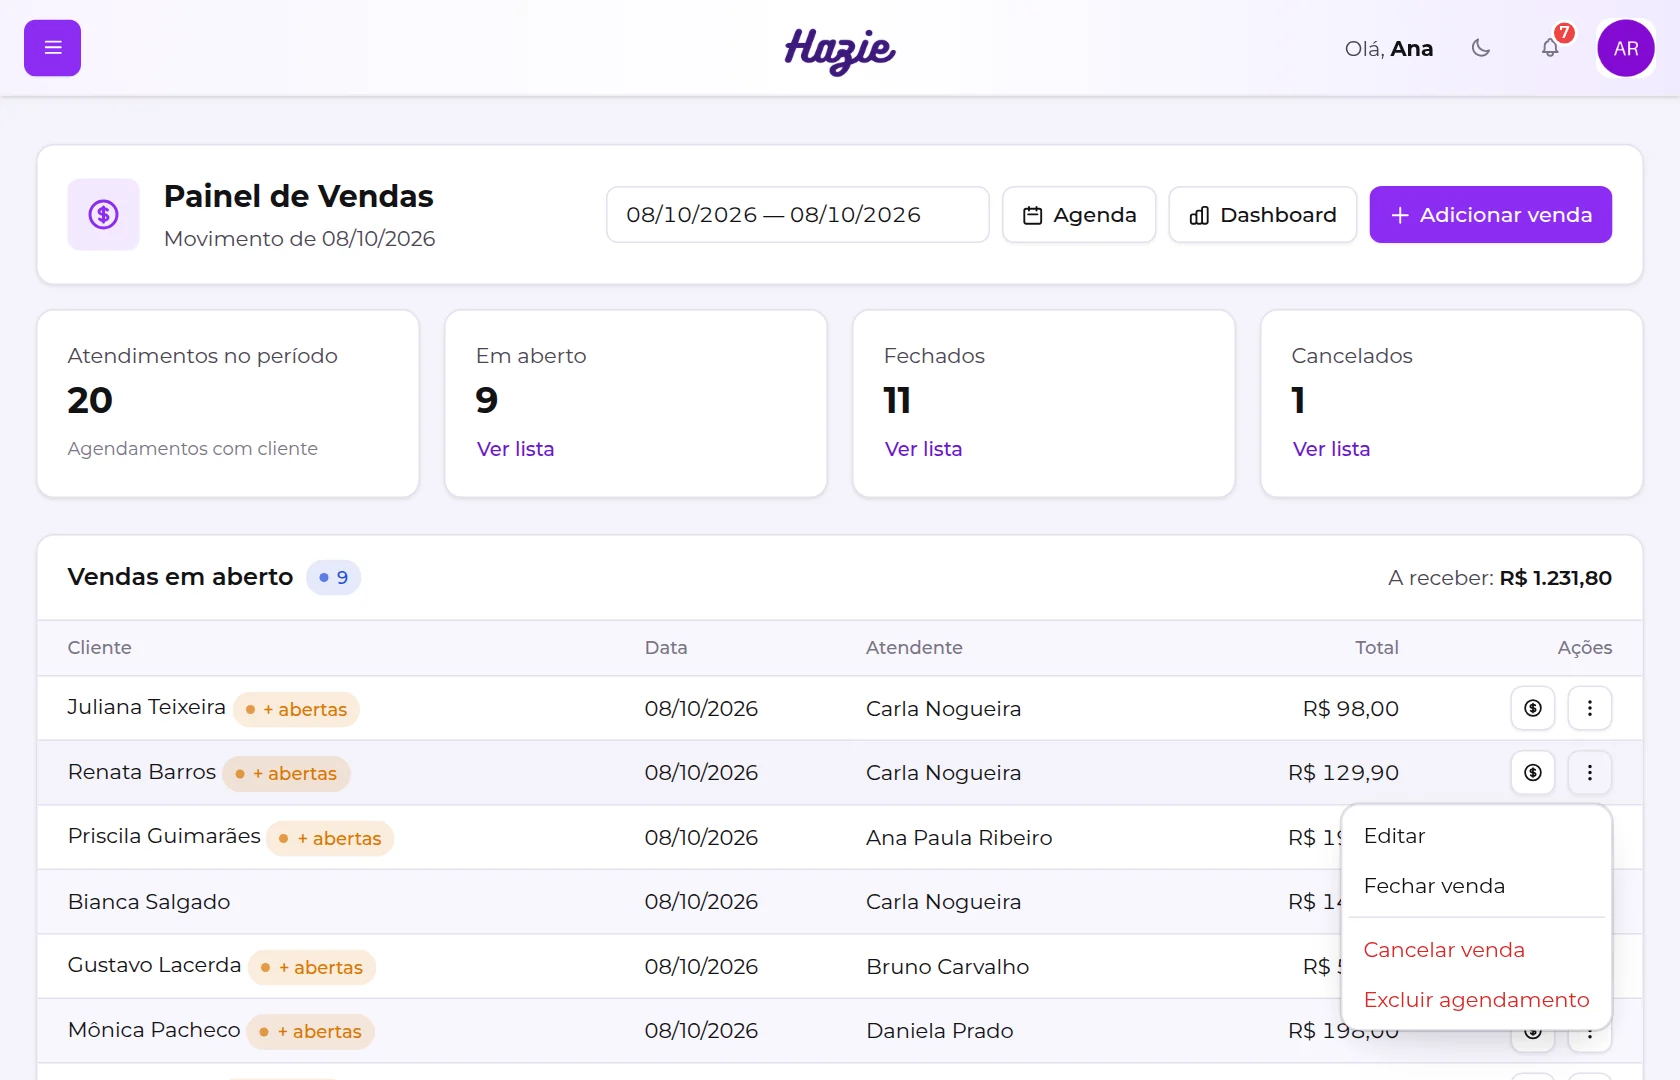Click the Painel de Vendas dollar icon
Image resolution: width=1680 pixels, height=1080 pixels.
(x=104, y=214)
